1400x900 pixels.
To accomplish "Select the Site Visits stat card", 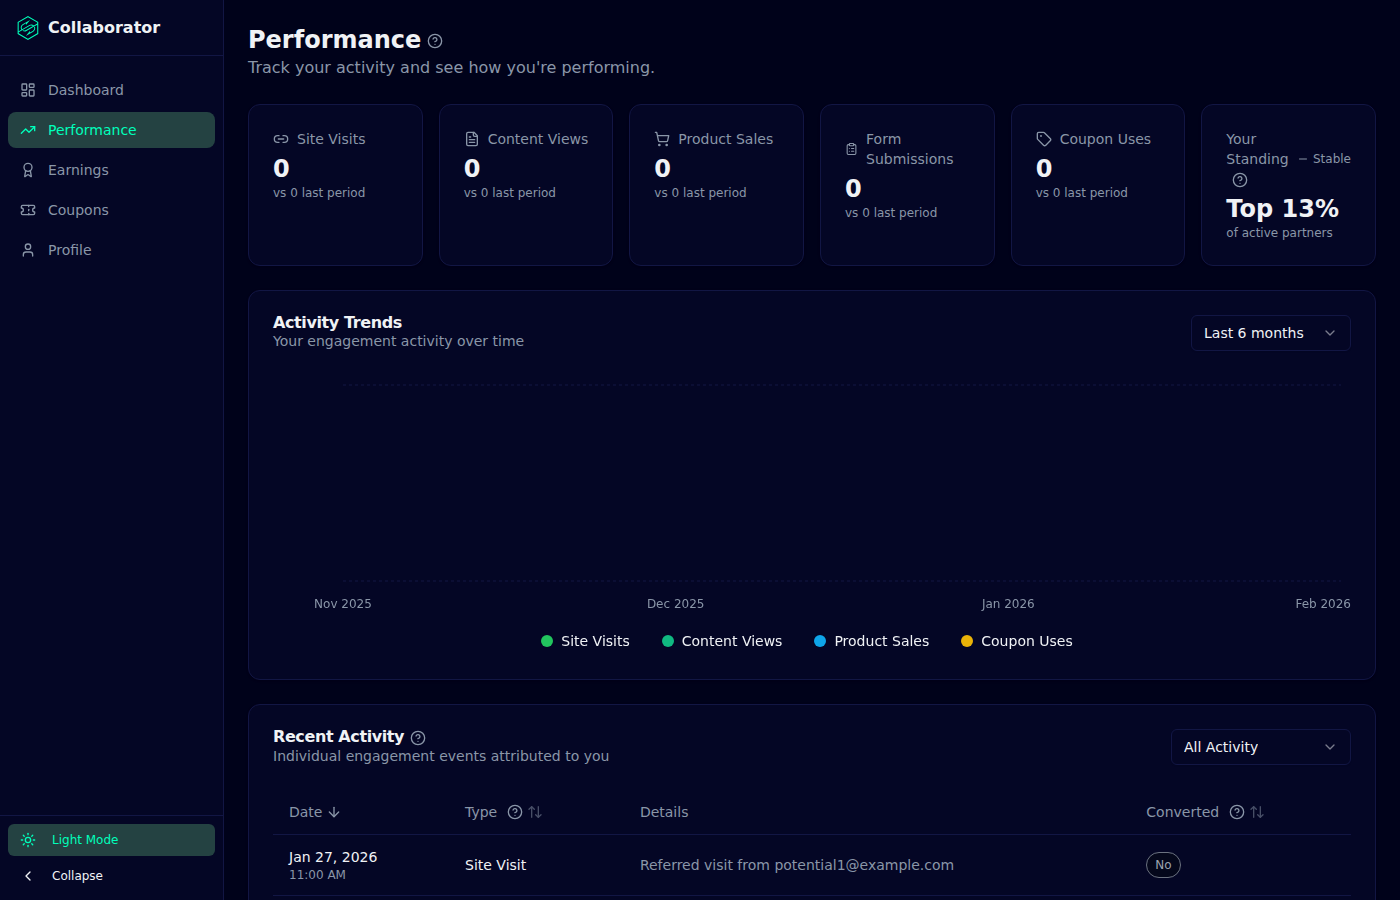I will click(x=335, y=185).
